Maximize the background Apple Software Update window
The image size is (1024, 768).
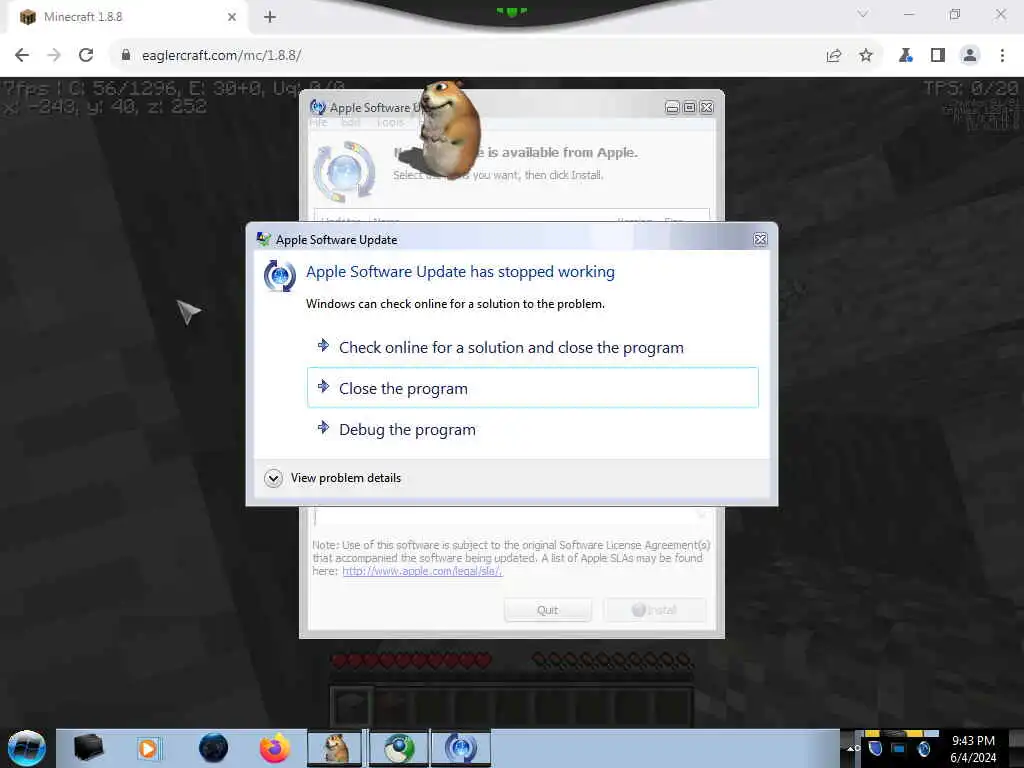[x=690, y=108]
